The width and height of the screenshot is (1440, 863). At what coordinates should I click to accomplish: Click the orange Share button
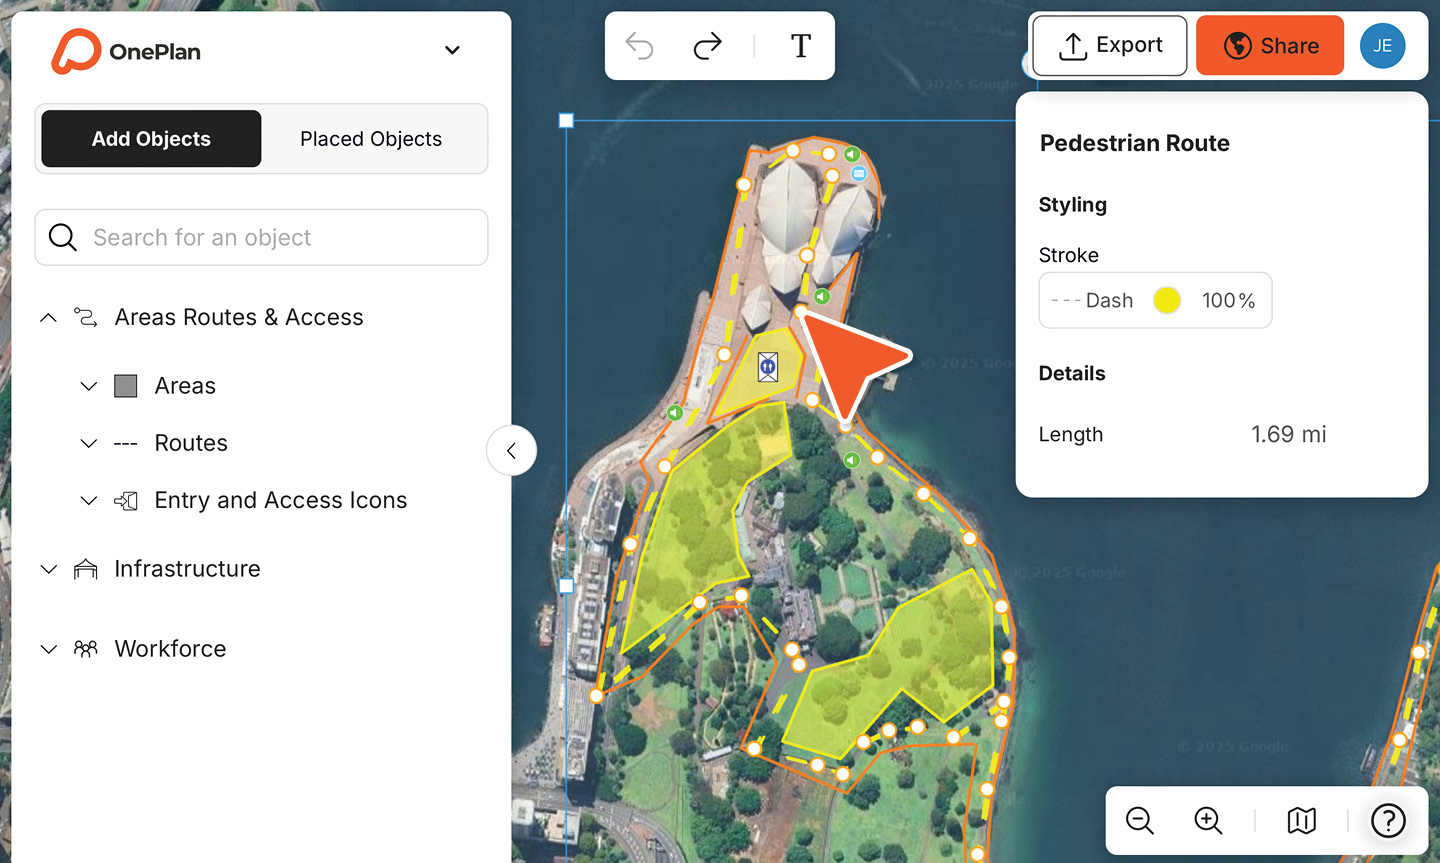[x=1270, y=46]
